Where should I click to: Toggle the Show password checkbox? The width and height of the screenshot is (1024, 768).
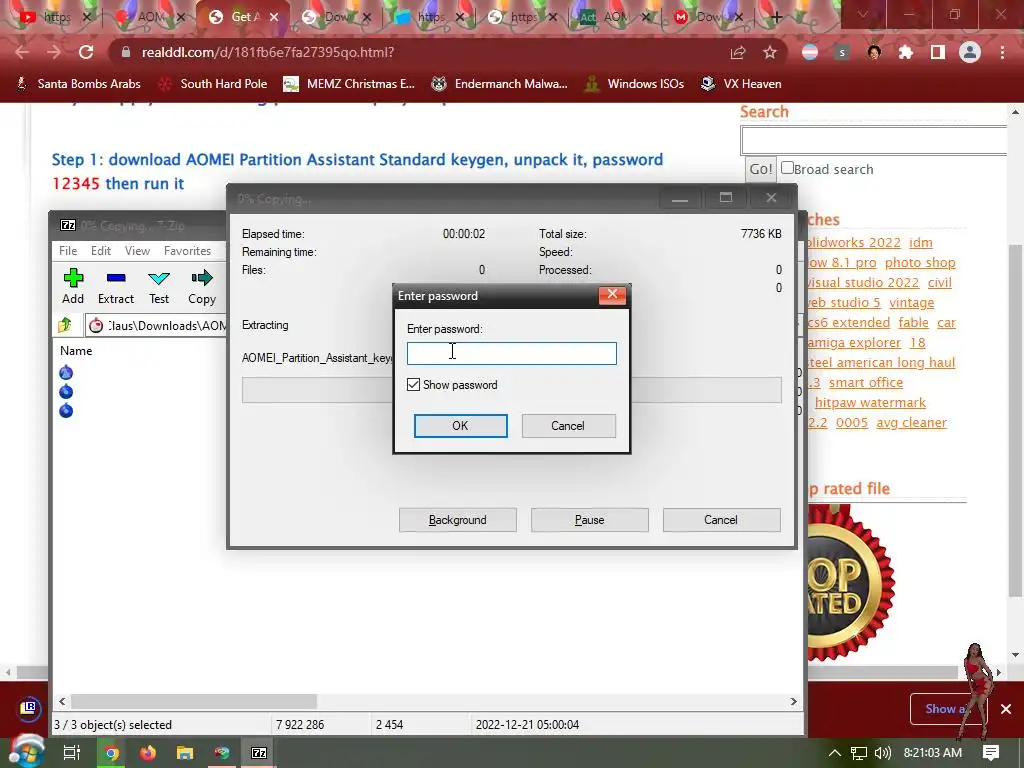(x=413, y=385)
